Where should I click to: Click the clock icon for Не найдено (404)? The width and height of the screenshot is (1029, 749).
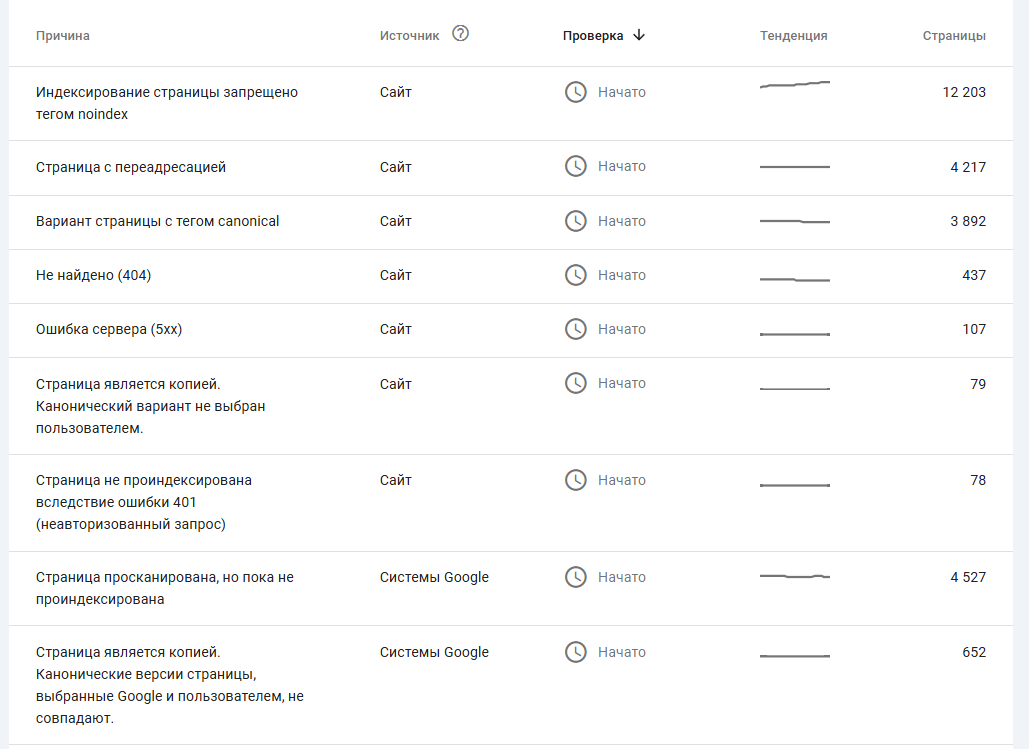(576, 275)
